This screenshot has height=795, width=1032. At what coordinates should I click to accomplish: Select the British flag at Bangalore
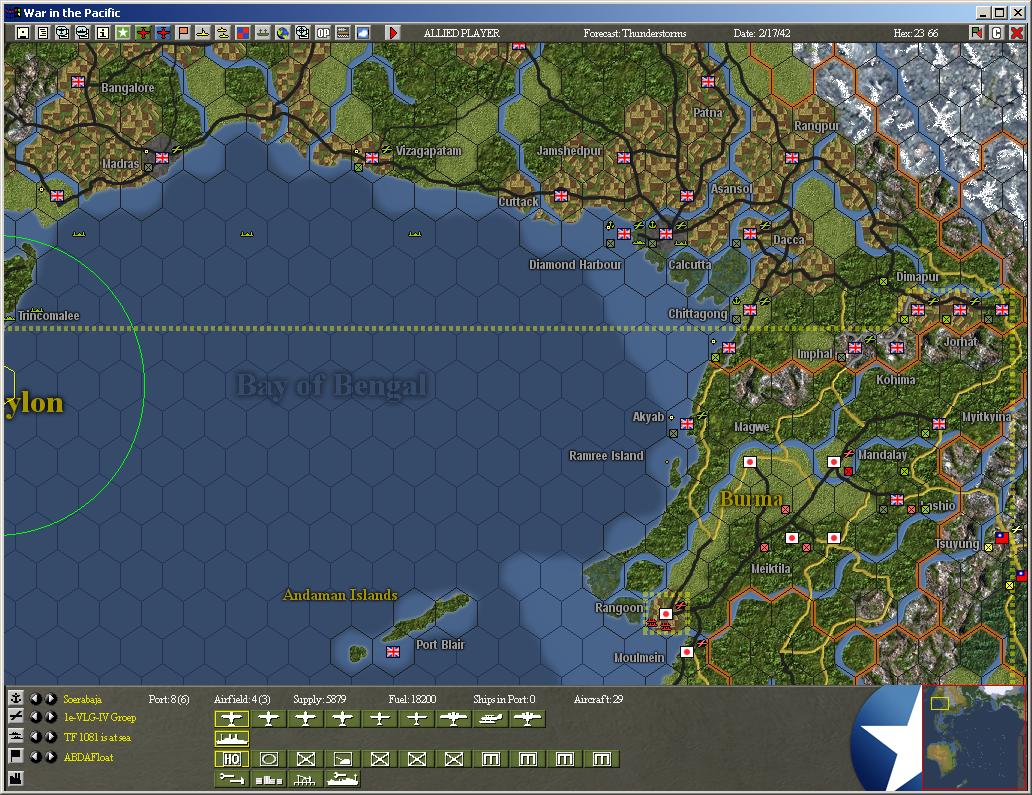click(78, 82)
